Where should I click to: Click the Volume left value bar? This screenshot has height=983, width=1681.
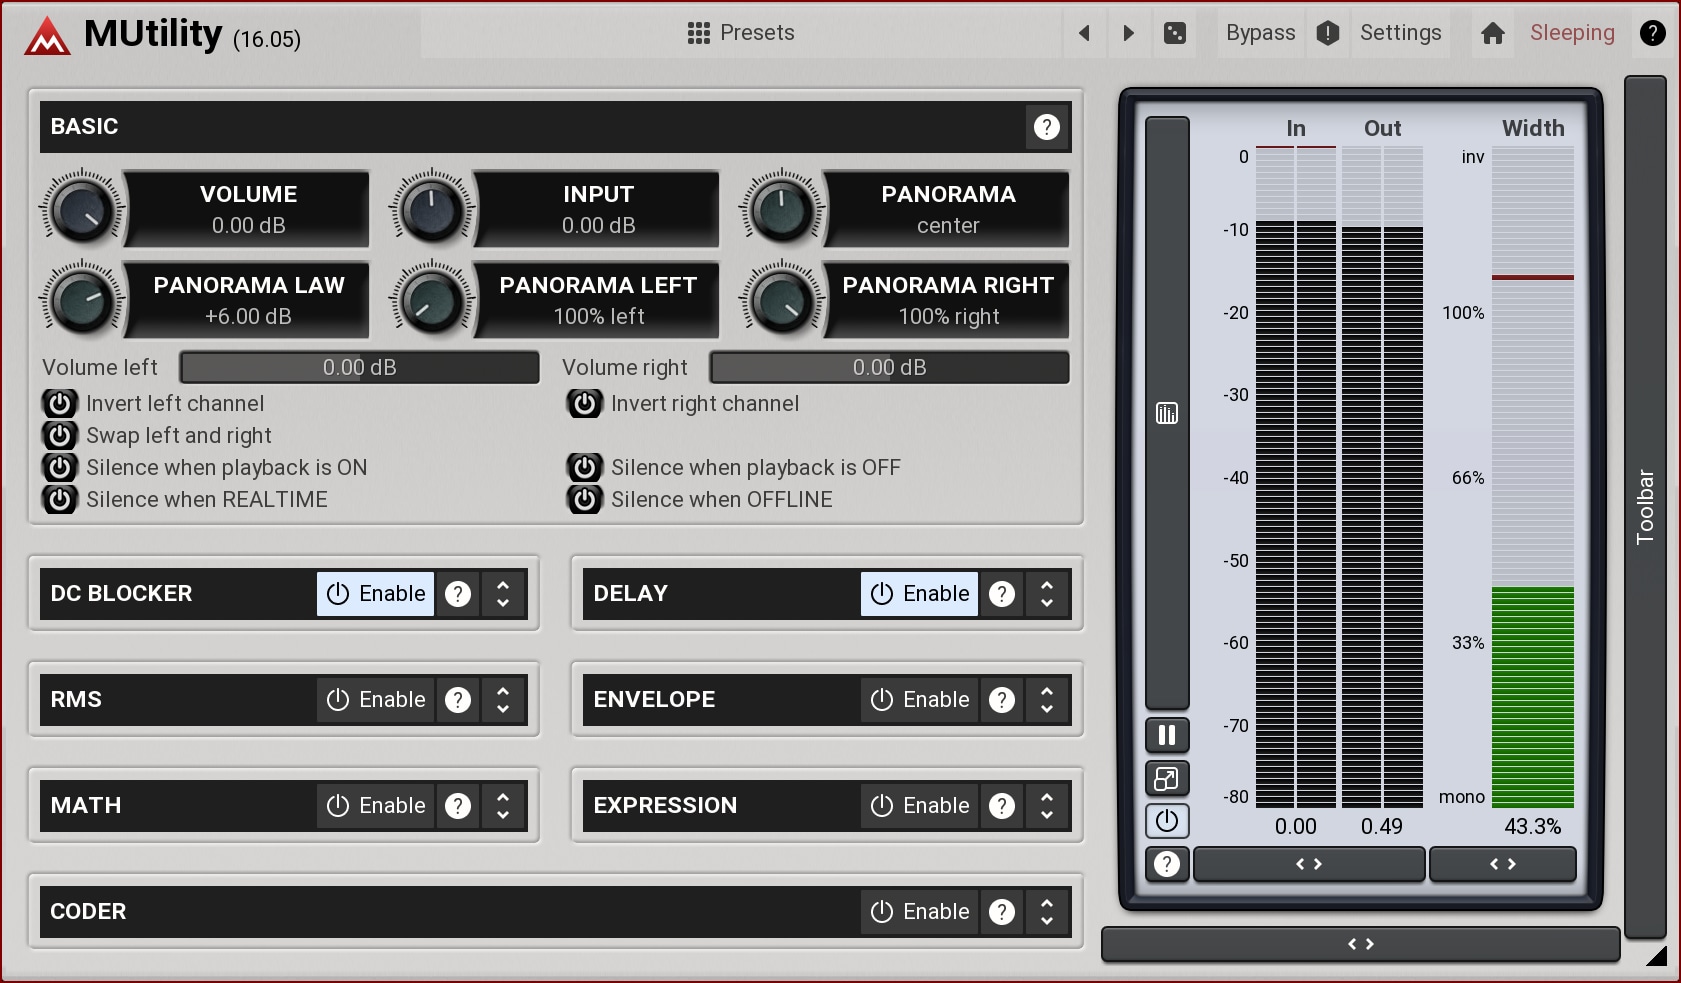pyautogui.click(x=360, y=367)
